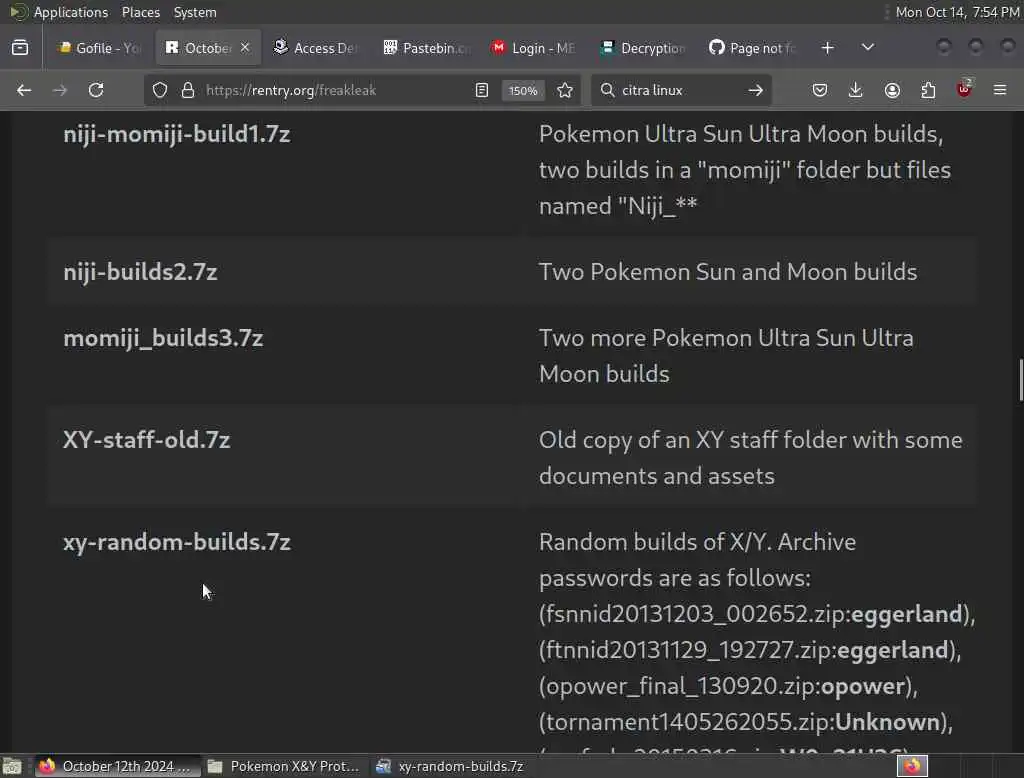Switch to Pokemon X&Y Prot... folder window
Image resolution: width=1024 pixels, height=778 pixels.
(x=283, y=766)
